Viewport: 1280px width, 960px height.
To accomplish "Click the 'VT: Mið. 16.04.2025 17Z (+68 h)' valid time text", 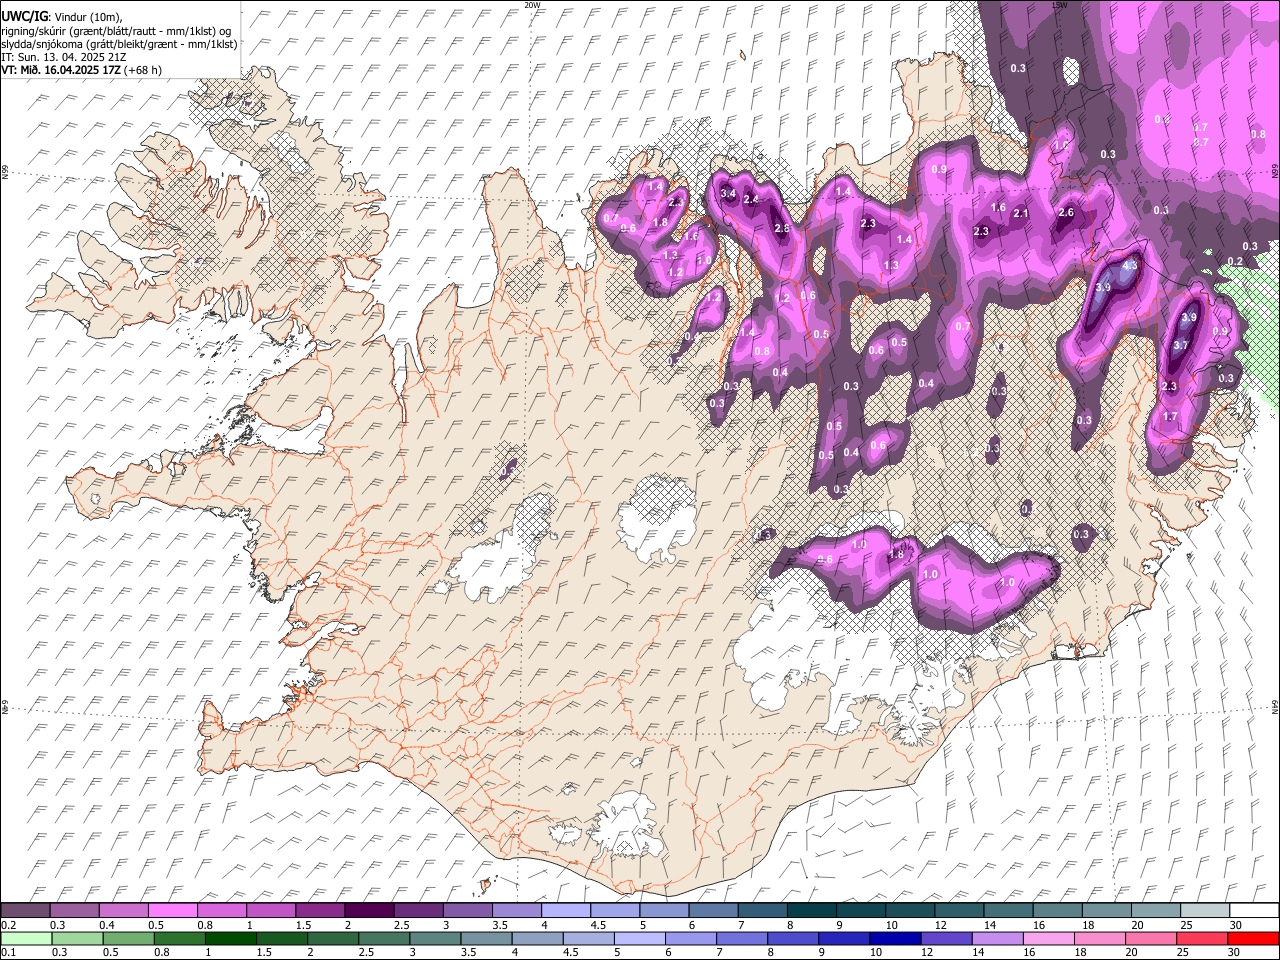I will coord(81,70).
